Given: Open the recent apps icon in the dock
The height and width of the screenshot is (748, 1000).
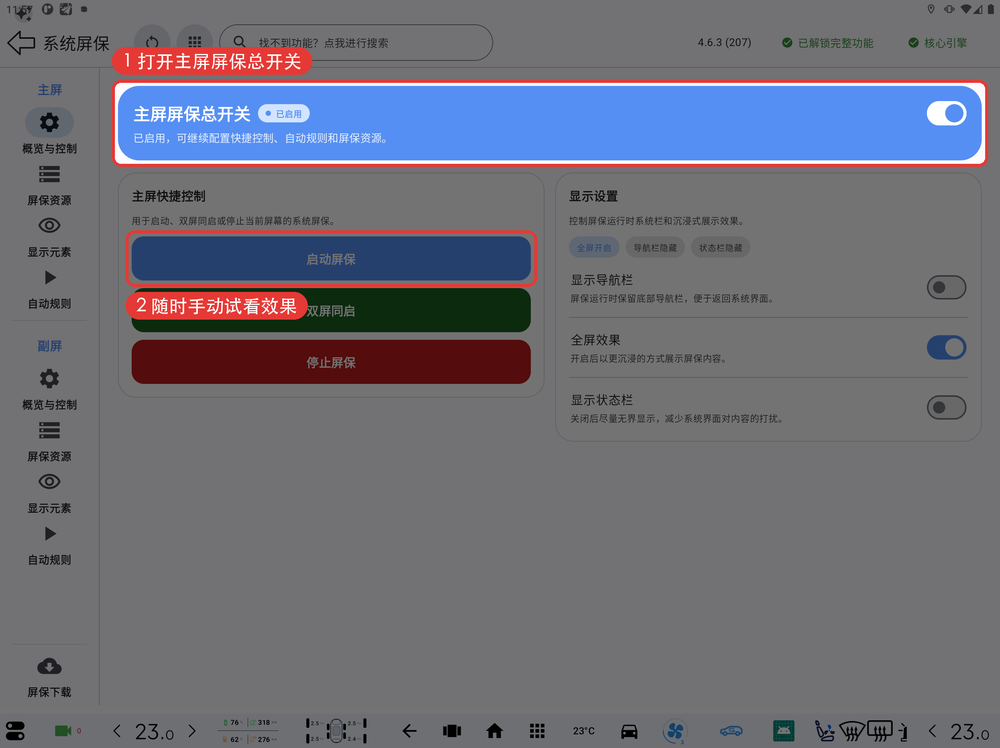Looking at the screenshot, I should point(452,731).
